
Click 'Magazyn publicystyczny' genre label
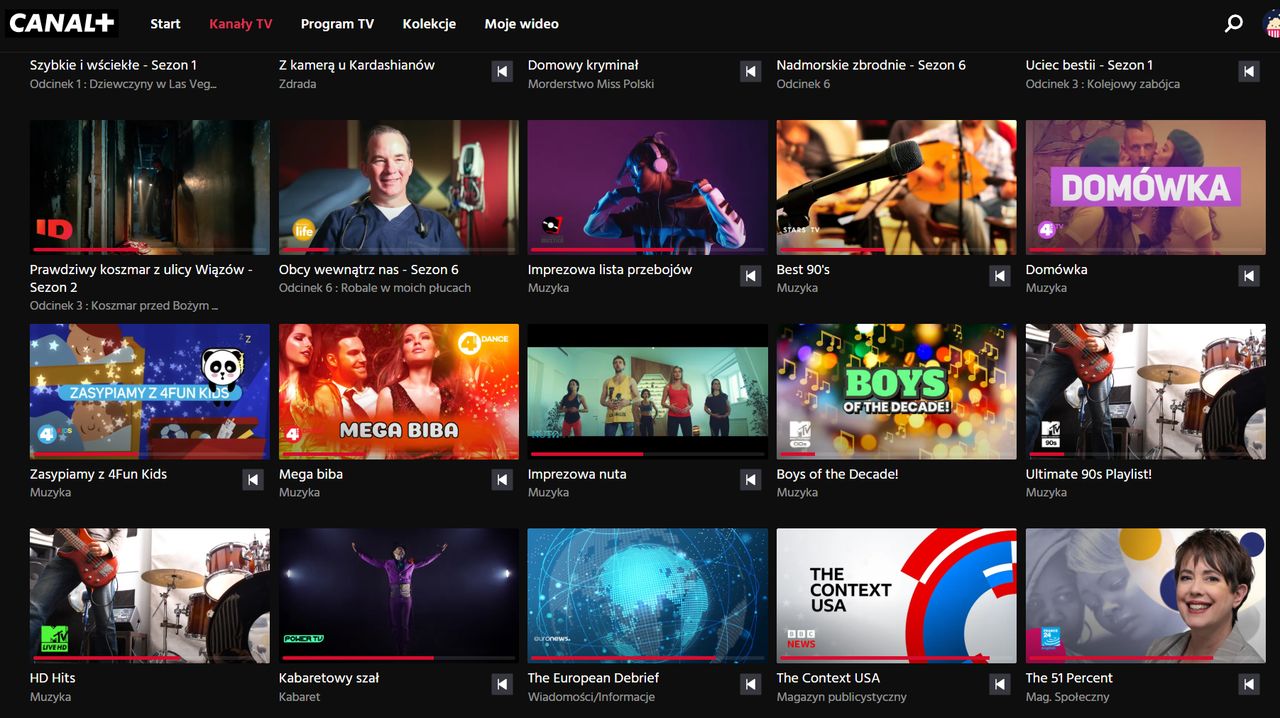pyautogui.click(x=842, y=697)
